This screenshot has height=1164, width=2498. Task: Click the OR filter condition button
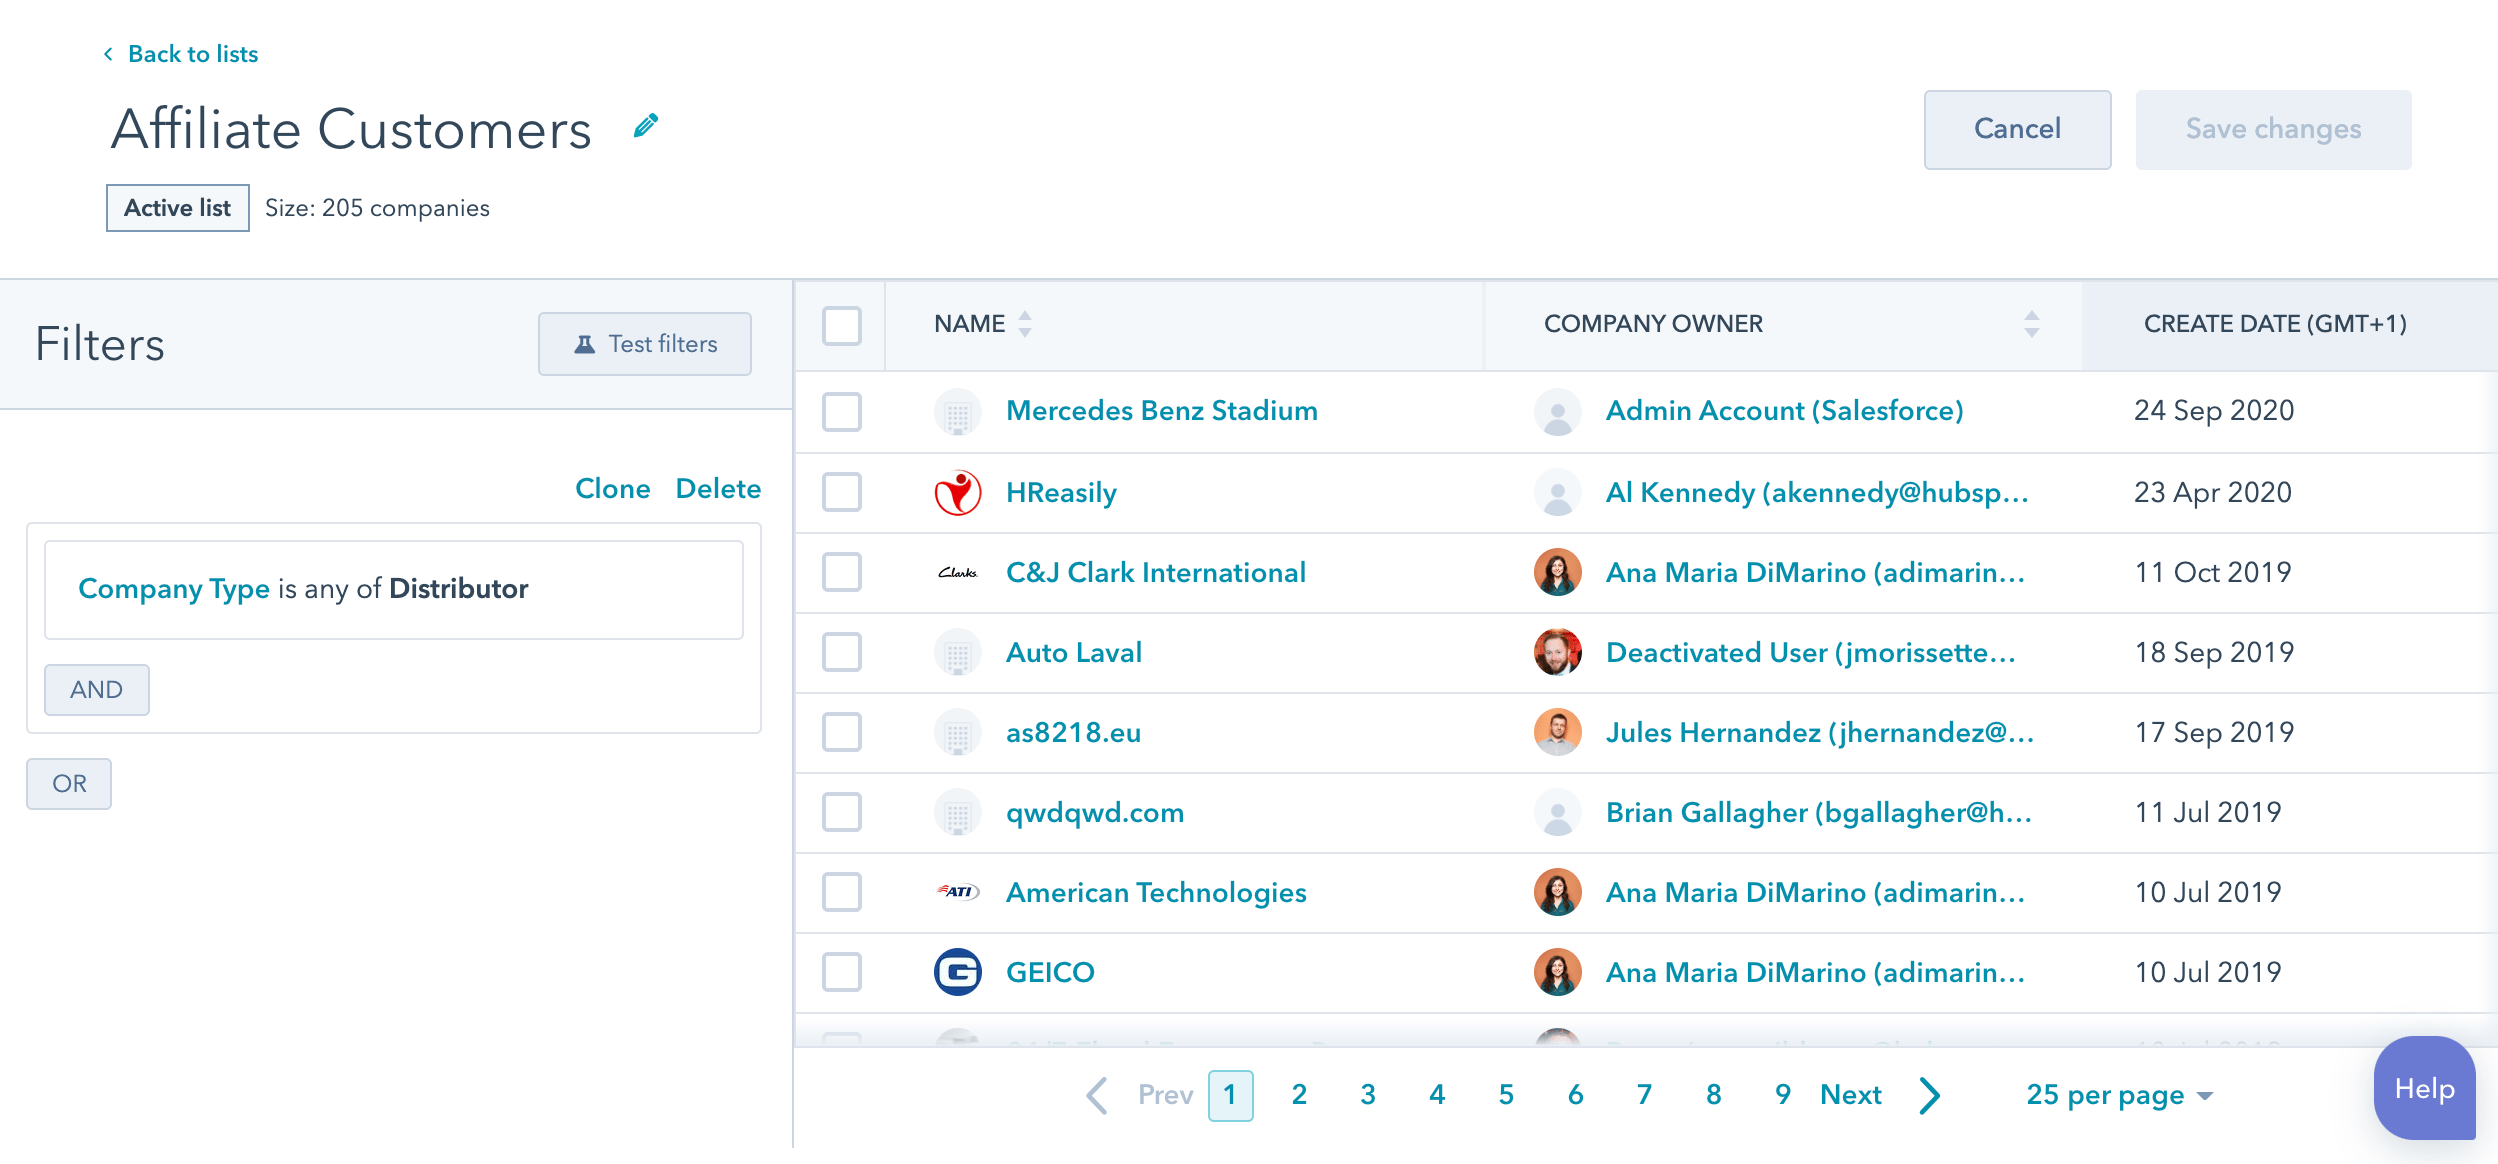(69, 783)
